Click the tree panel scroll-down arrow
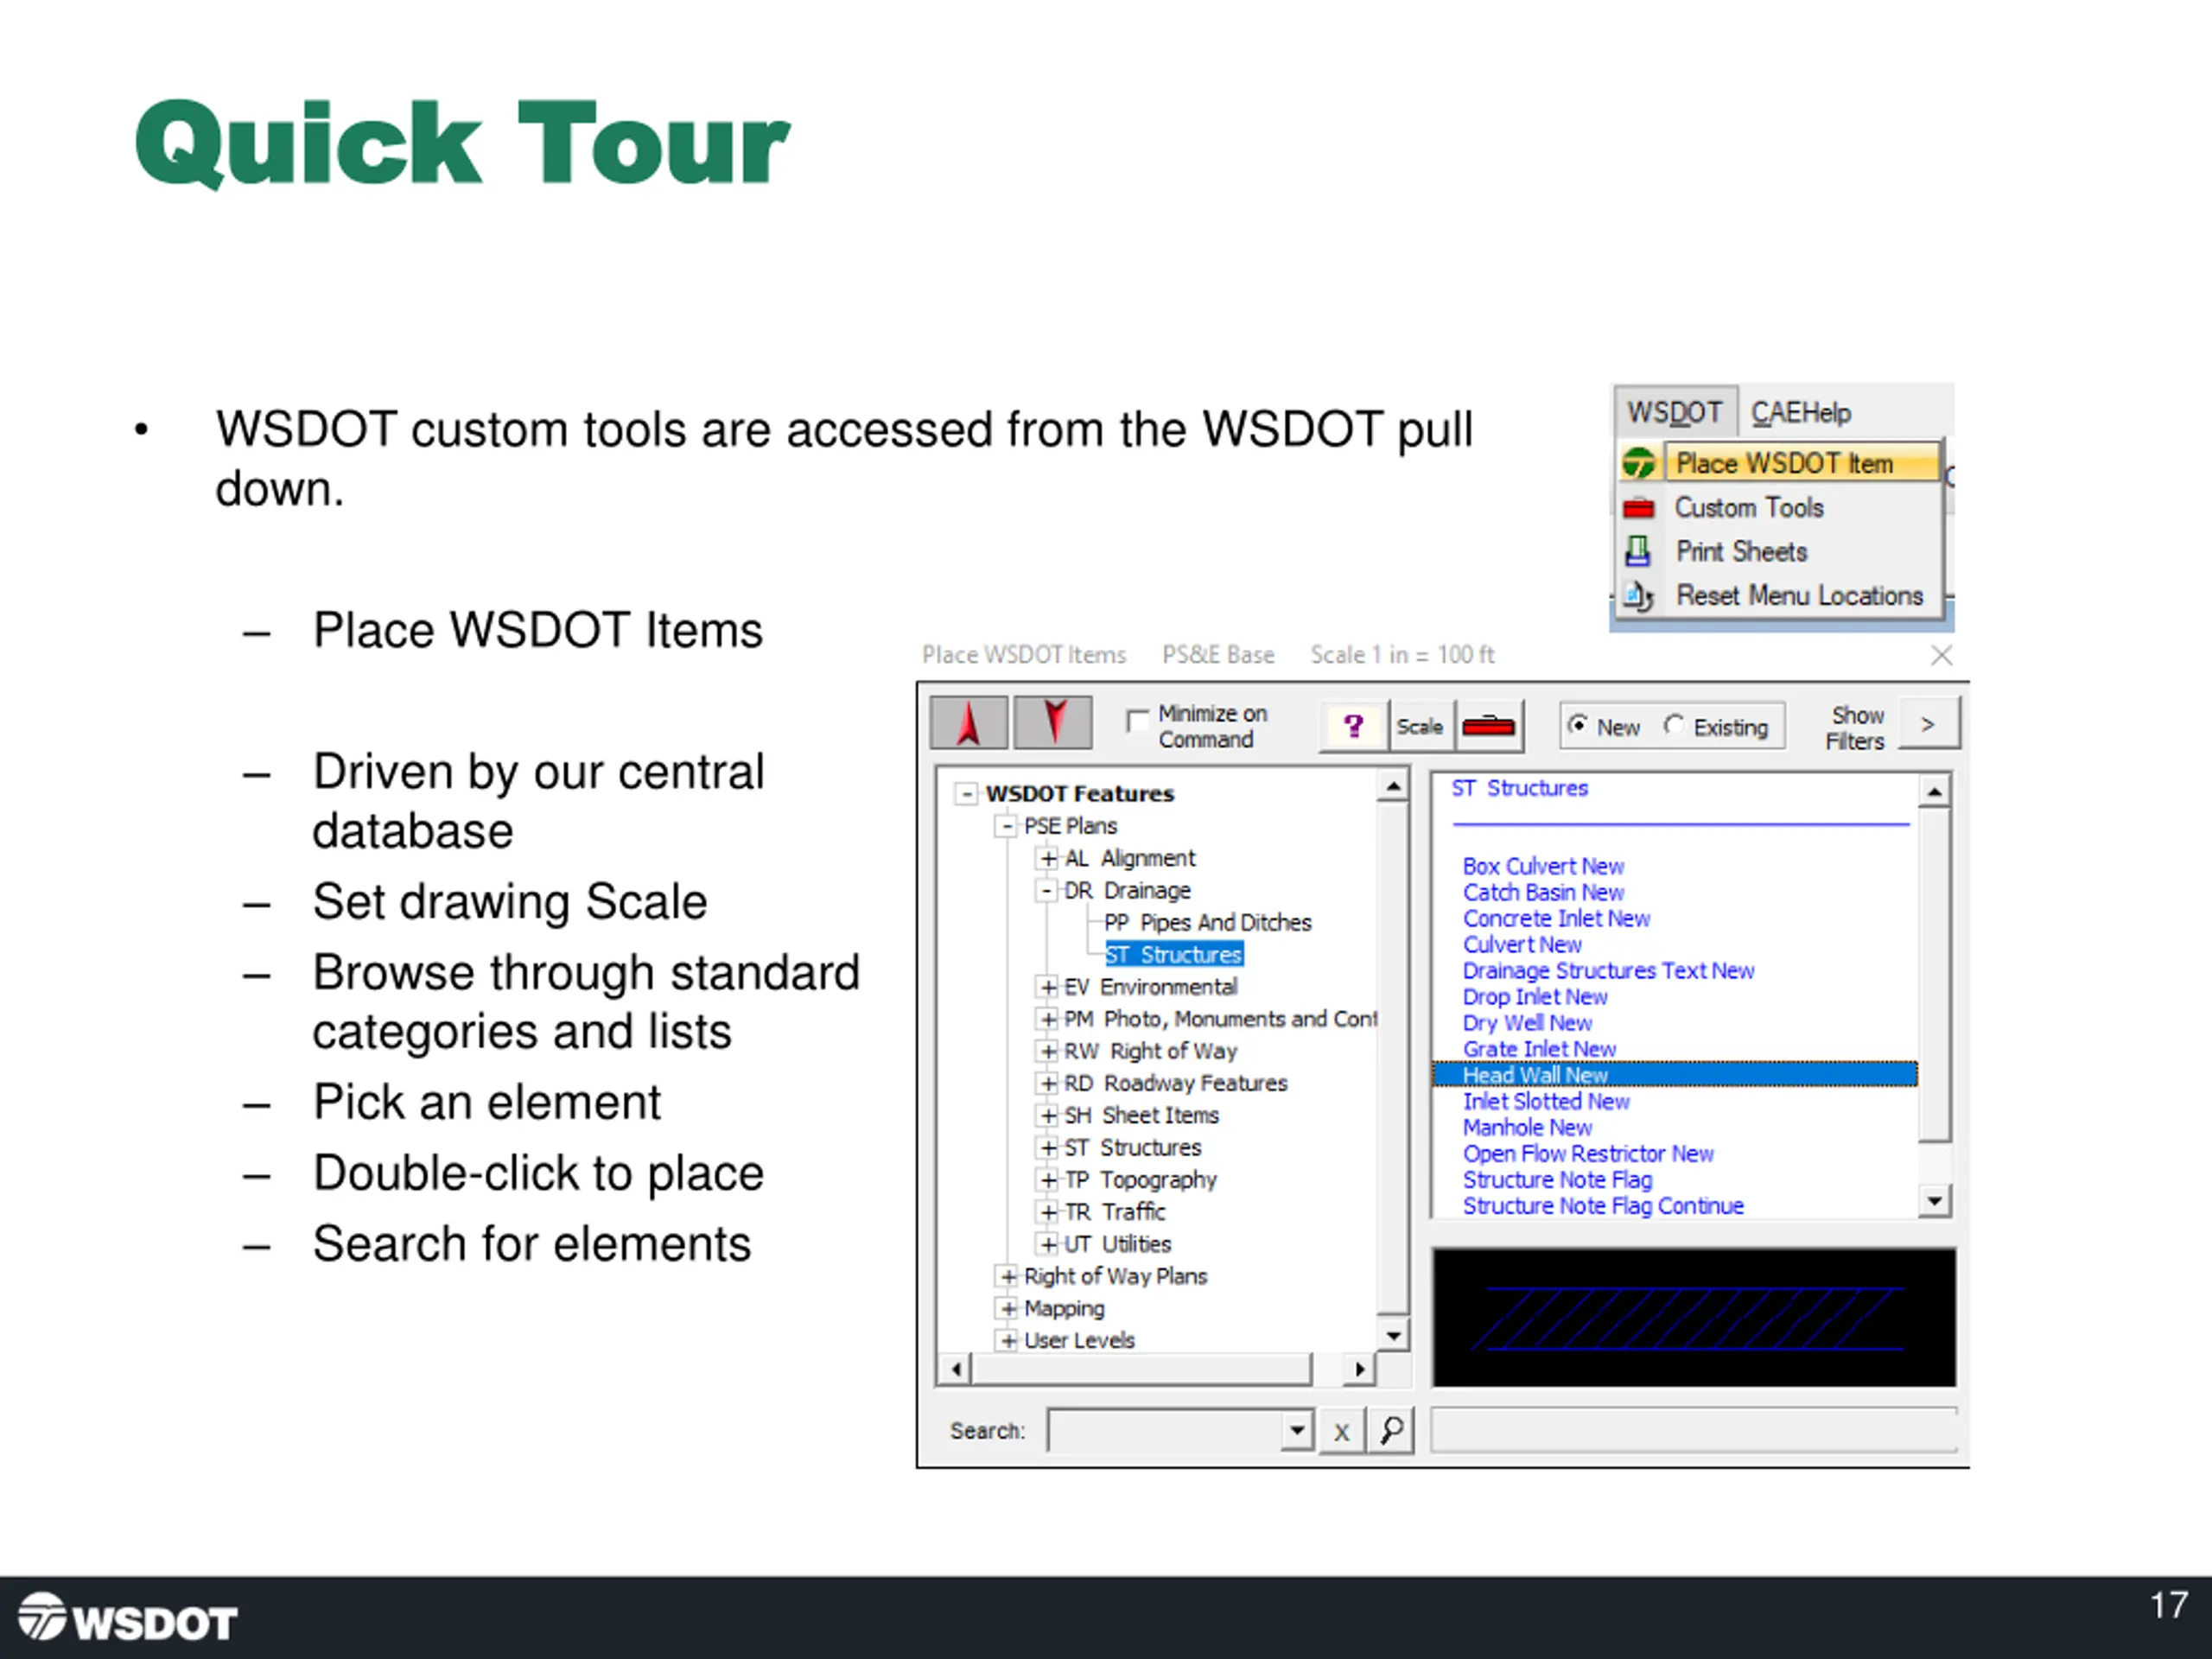Screen dimensions: 2212x1659 tap(1393, 1335)
